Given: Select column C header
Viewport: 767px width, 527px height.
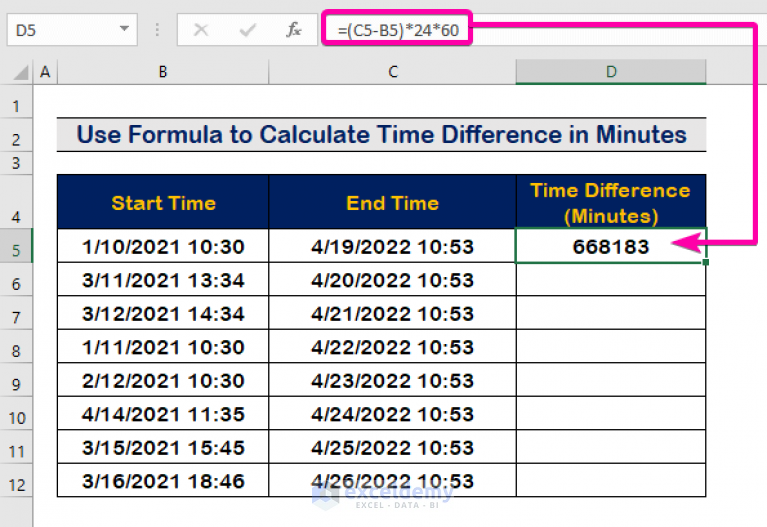Looking at the screenshot, I should coord(392,72).
